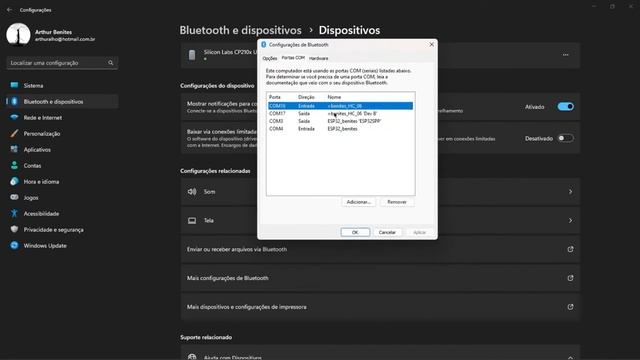Image resolution: width=640 pixels, height=360 pixels.
Task: Click the Silicon Labs device icon
Action: 192,55
